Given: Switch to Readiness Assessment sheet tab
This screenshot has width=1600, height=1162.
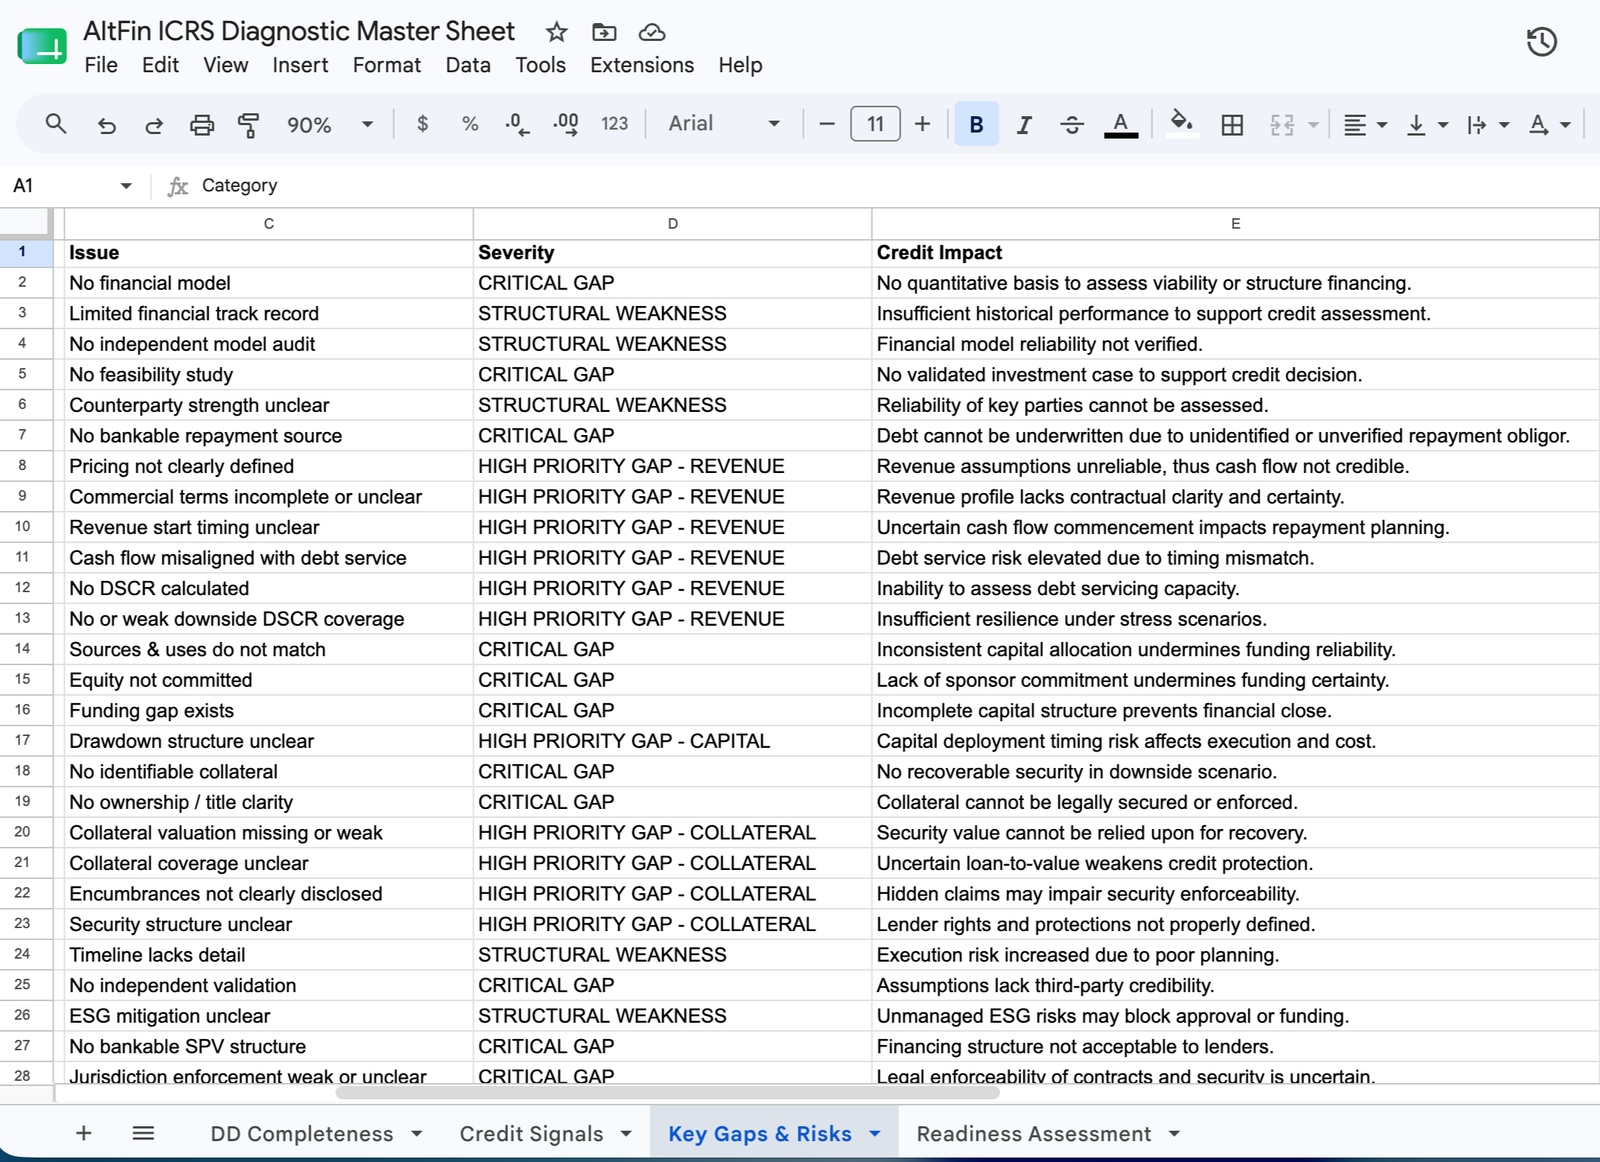Looking at the screenshot, I should coord(1034,1134).
